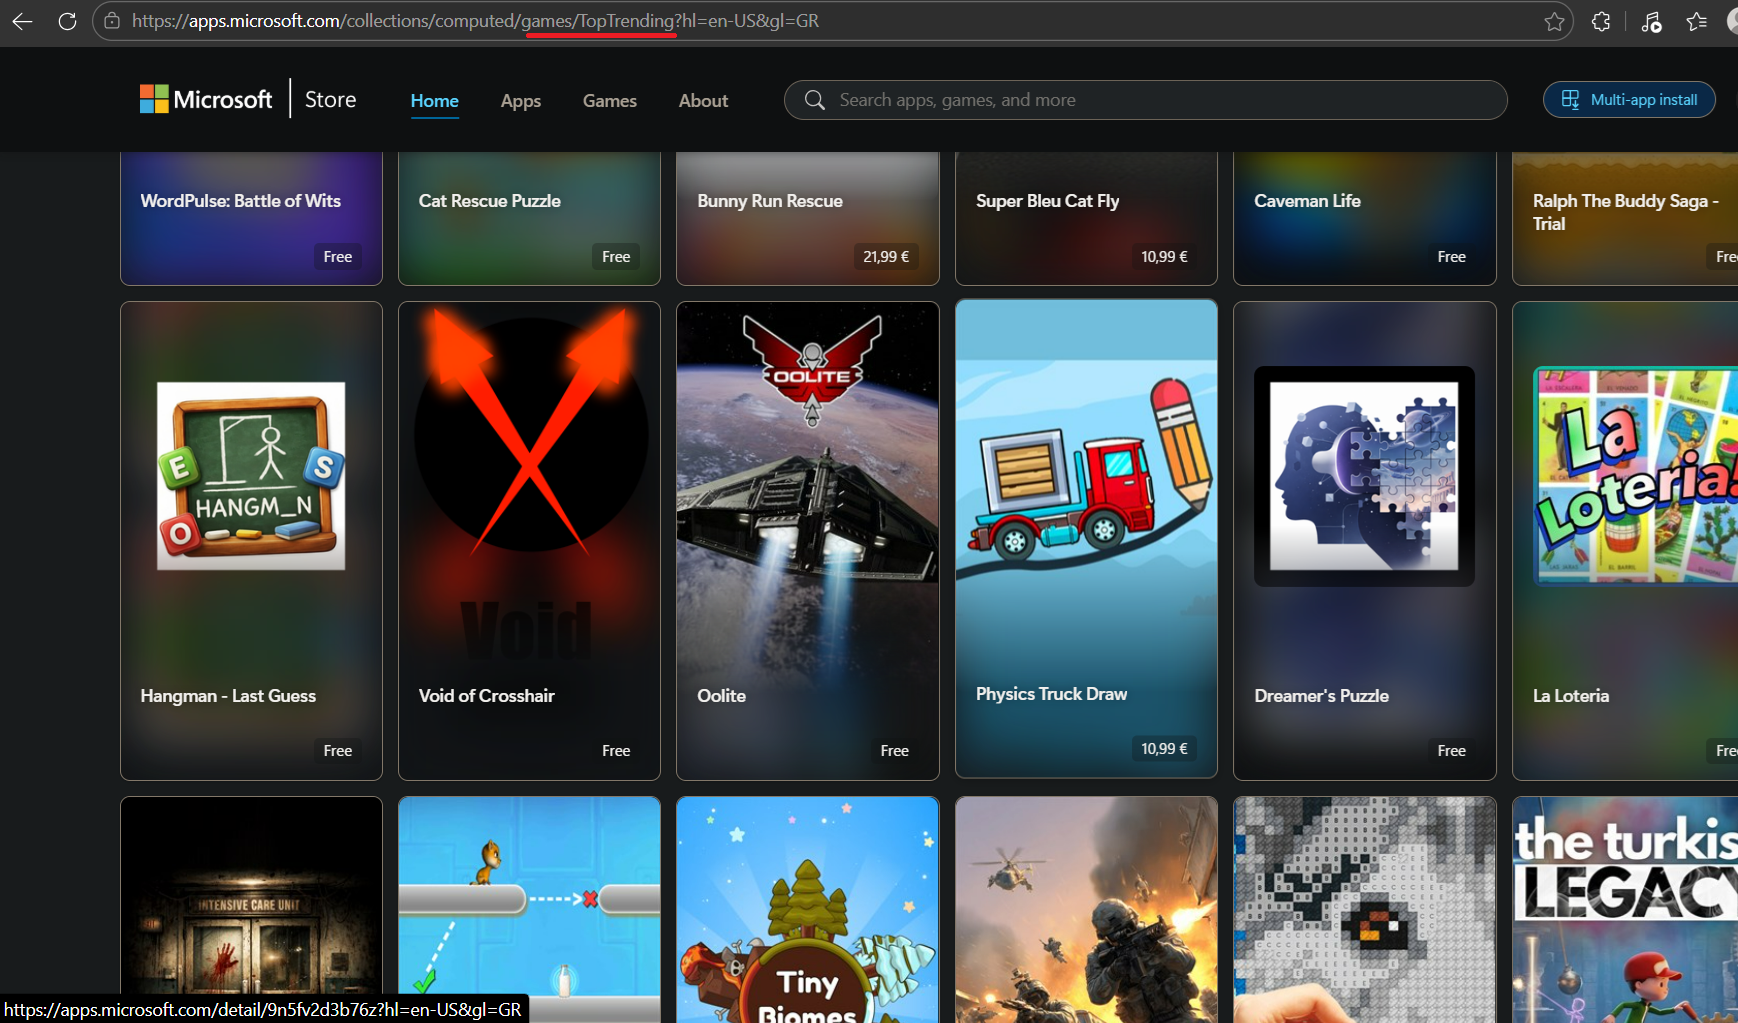Bookmark this page with the star icon
Screen dimensions: 1738x1023
(1554, 21)
